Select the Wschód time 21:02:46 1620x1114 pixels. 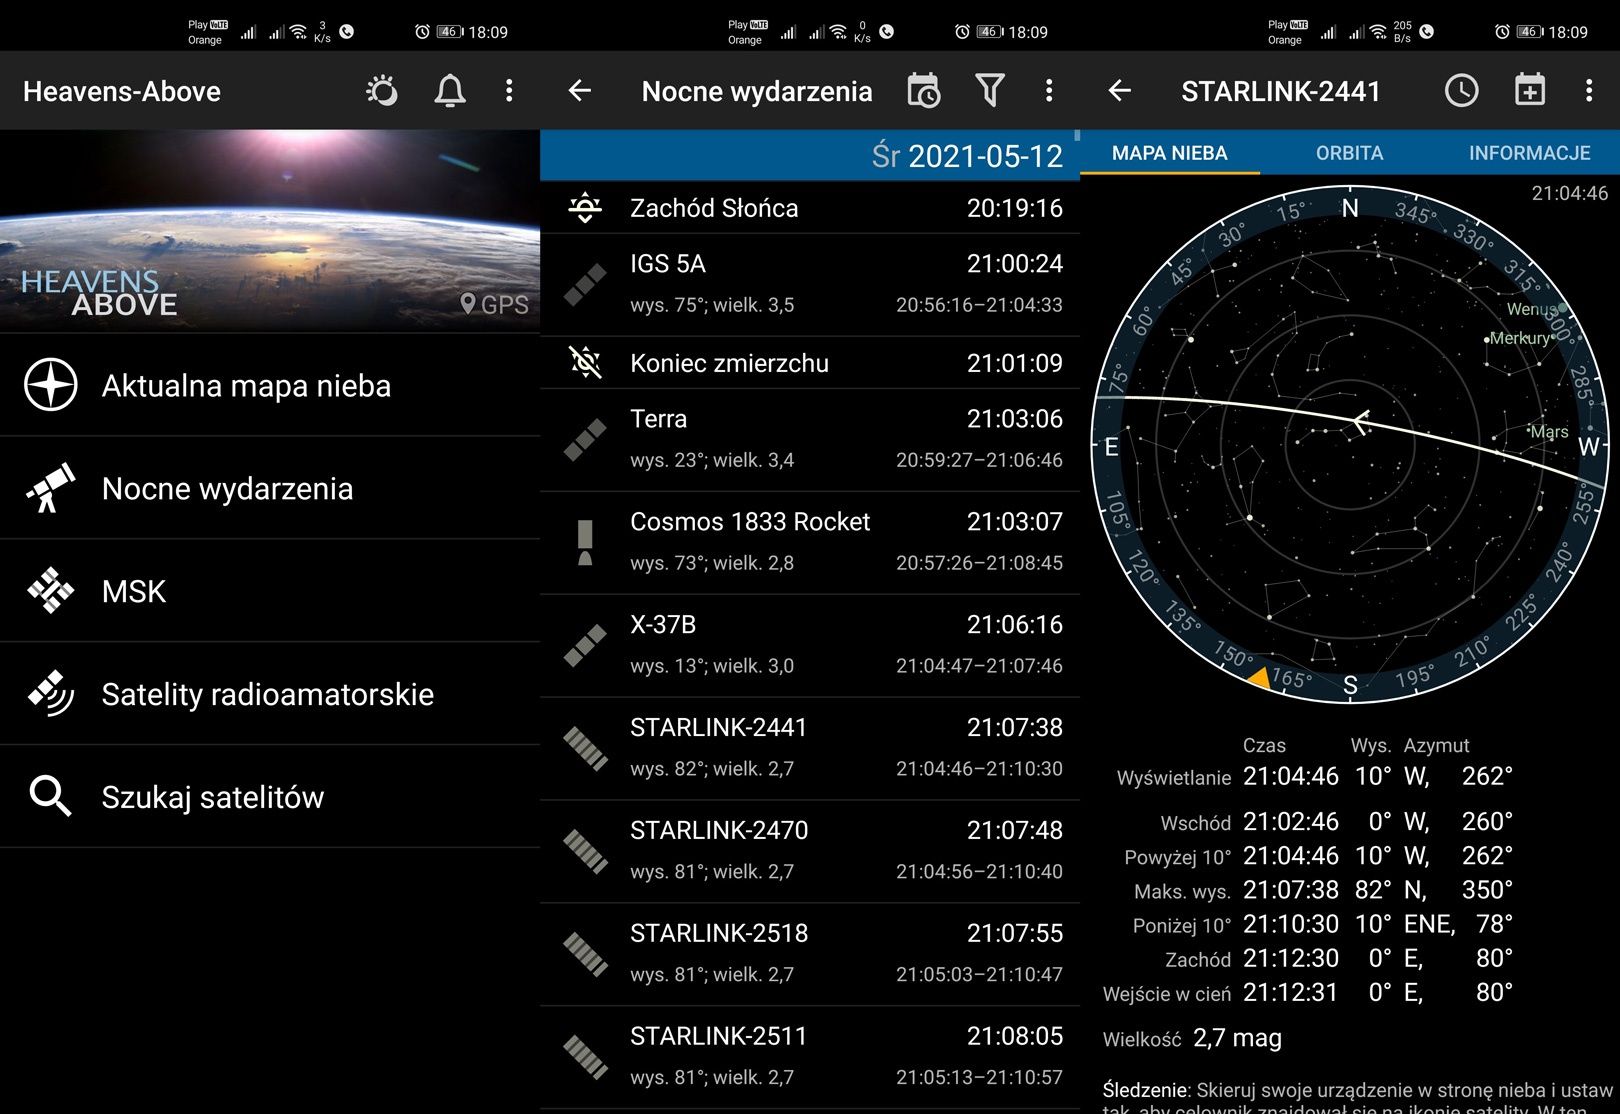(1290, 822)
